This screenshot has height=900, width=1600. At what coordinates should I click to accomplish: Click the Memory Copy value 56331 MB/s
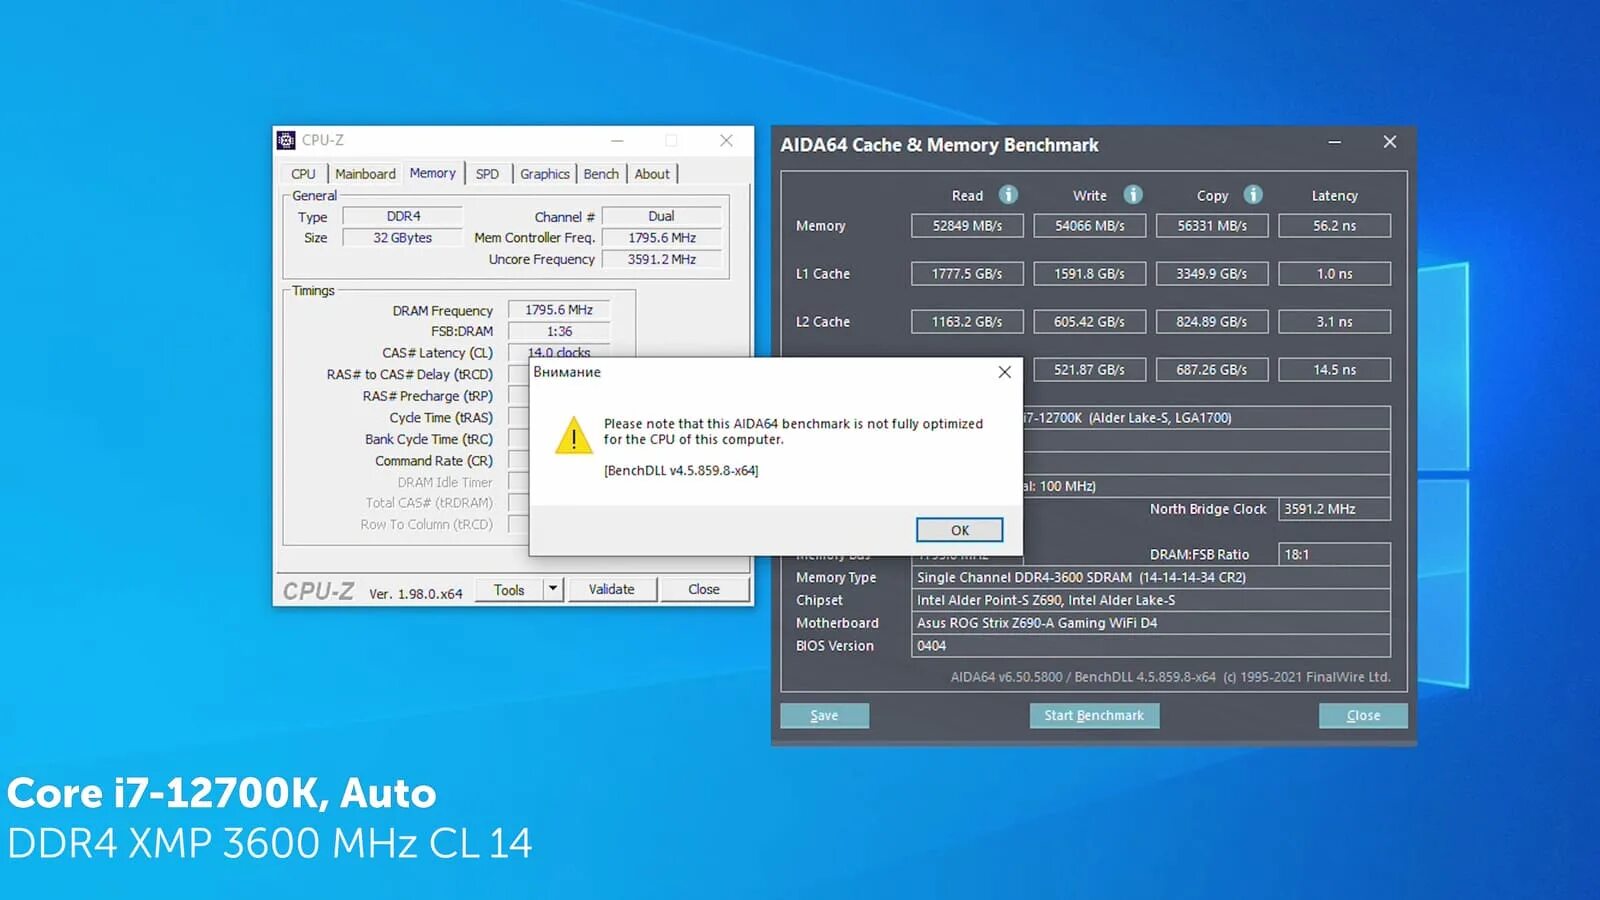pyautogui.click(x=1212, y=226)
